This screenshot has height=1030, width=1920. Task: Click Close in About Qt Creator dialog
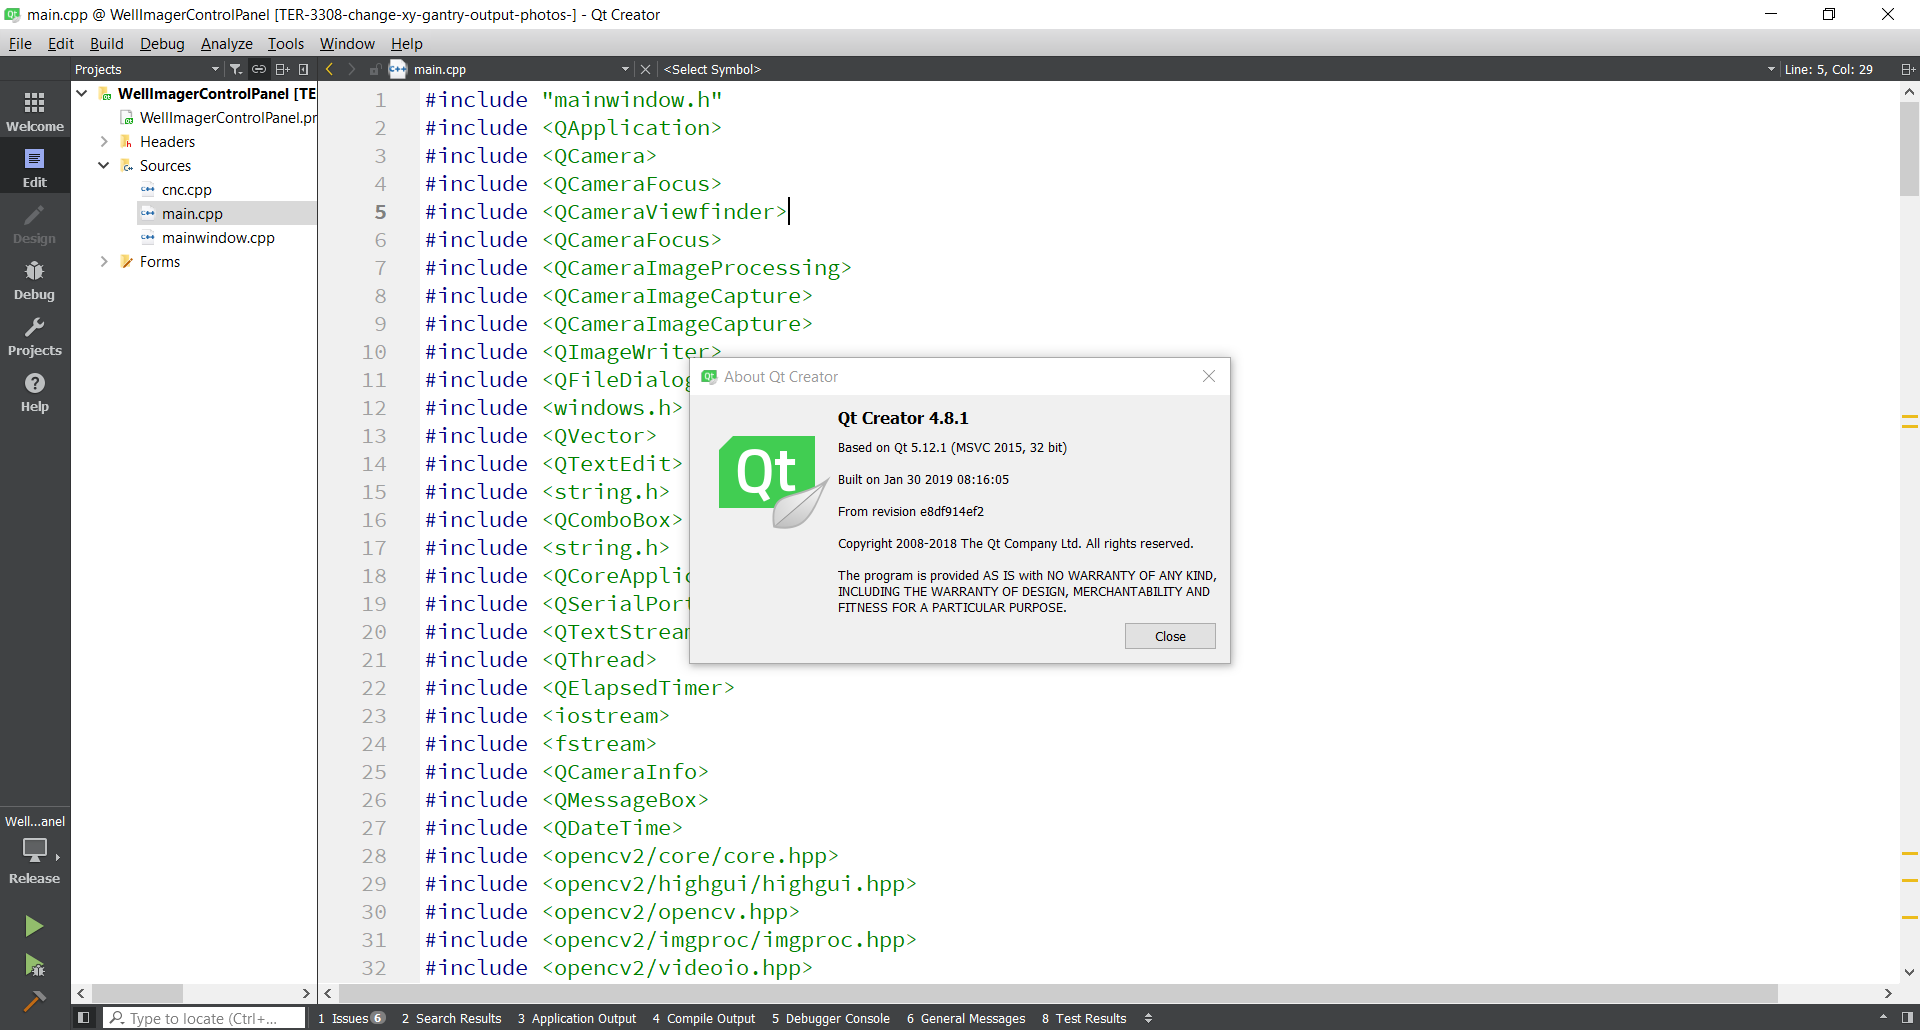pos(1169,637)
